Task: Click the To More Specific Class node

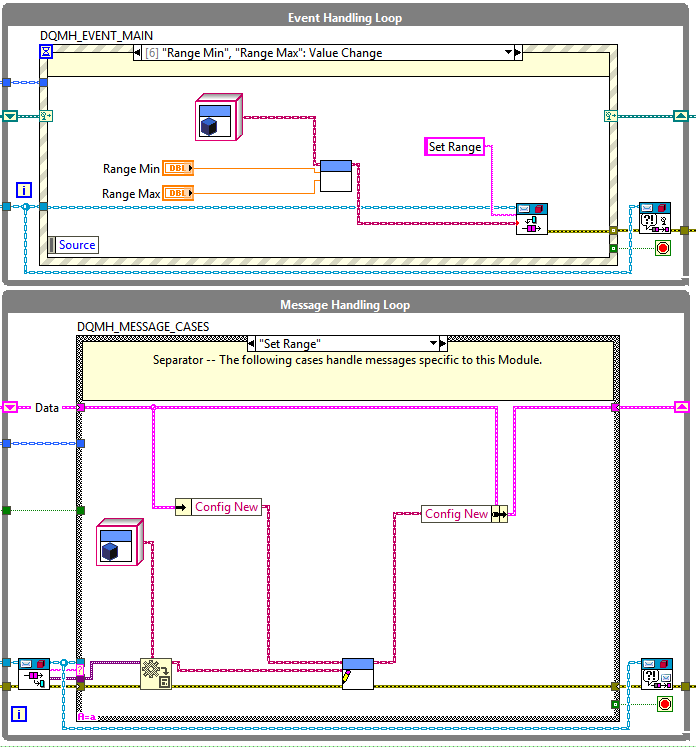Action: 156,674
